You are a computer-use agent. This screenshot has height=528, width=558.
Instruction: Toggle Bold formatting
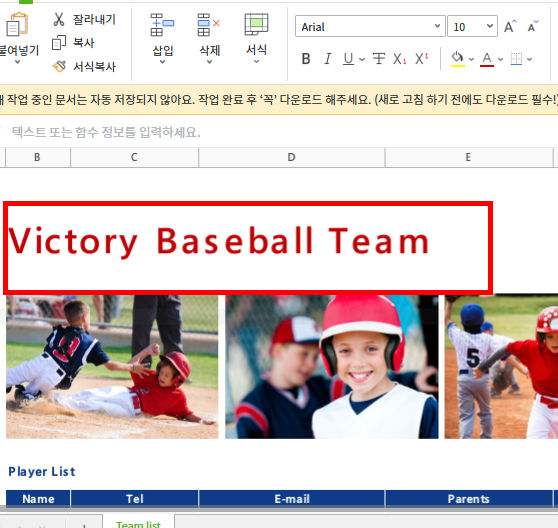[x=306, y=59]
